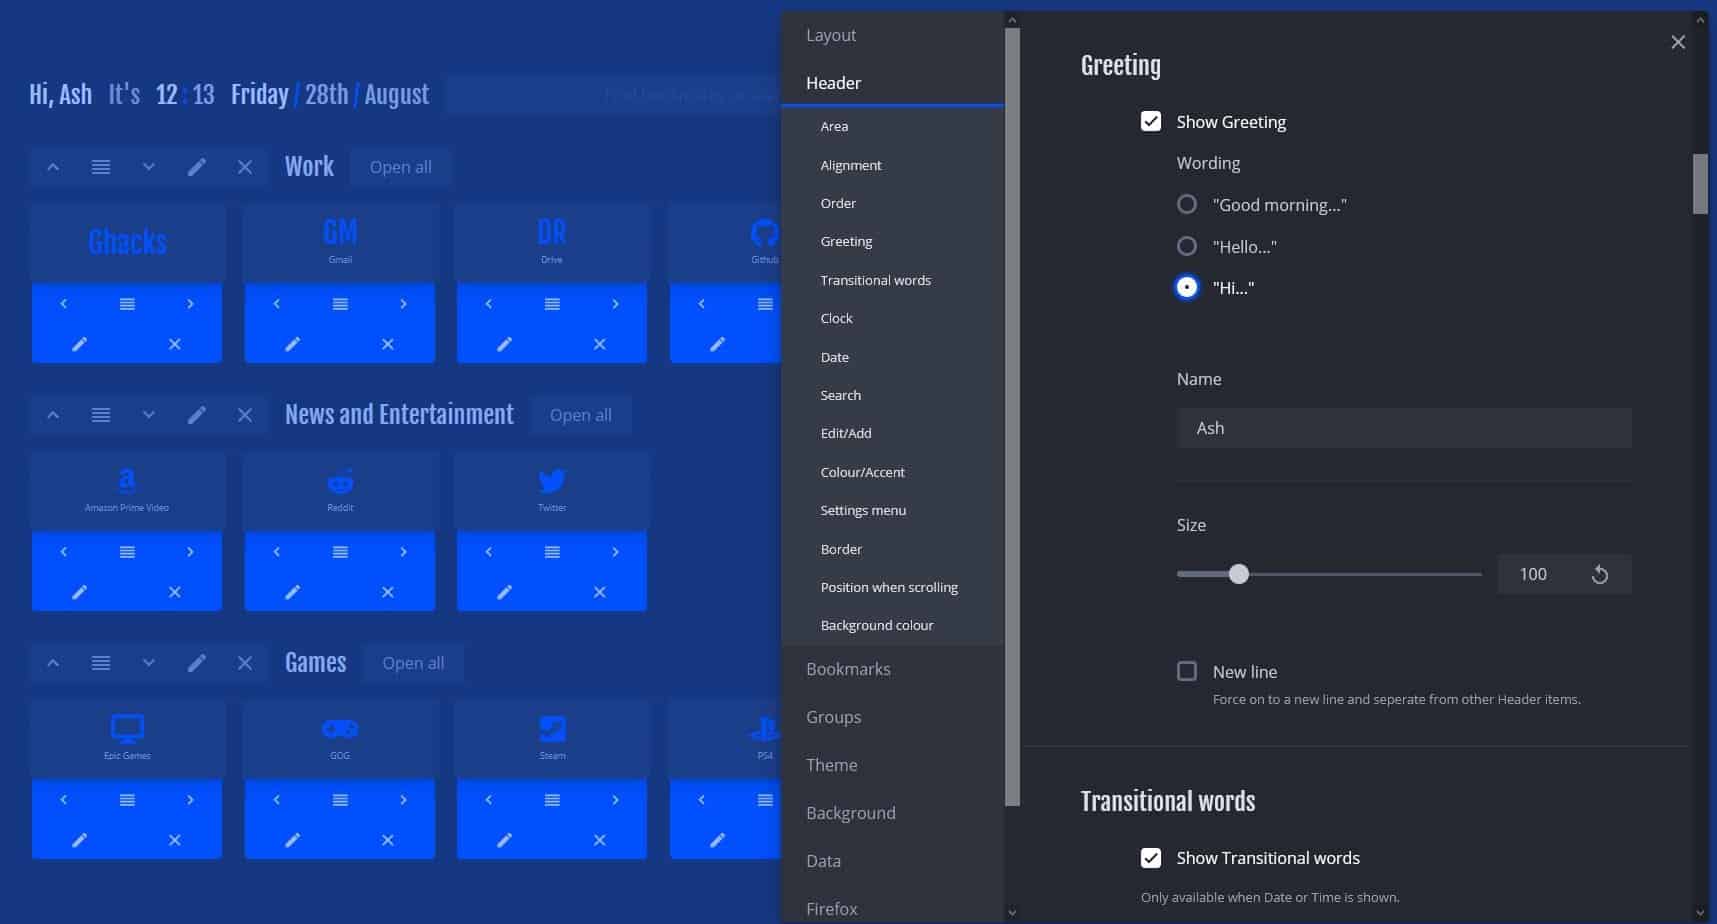Click the pencil edit icon for Work group
Viewport: 1717px width, 924px height.
pyautogui.click(x=197, y=167)
